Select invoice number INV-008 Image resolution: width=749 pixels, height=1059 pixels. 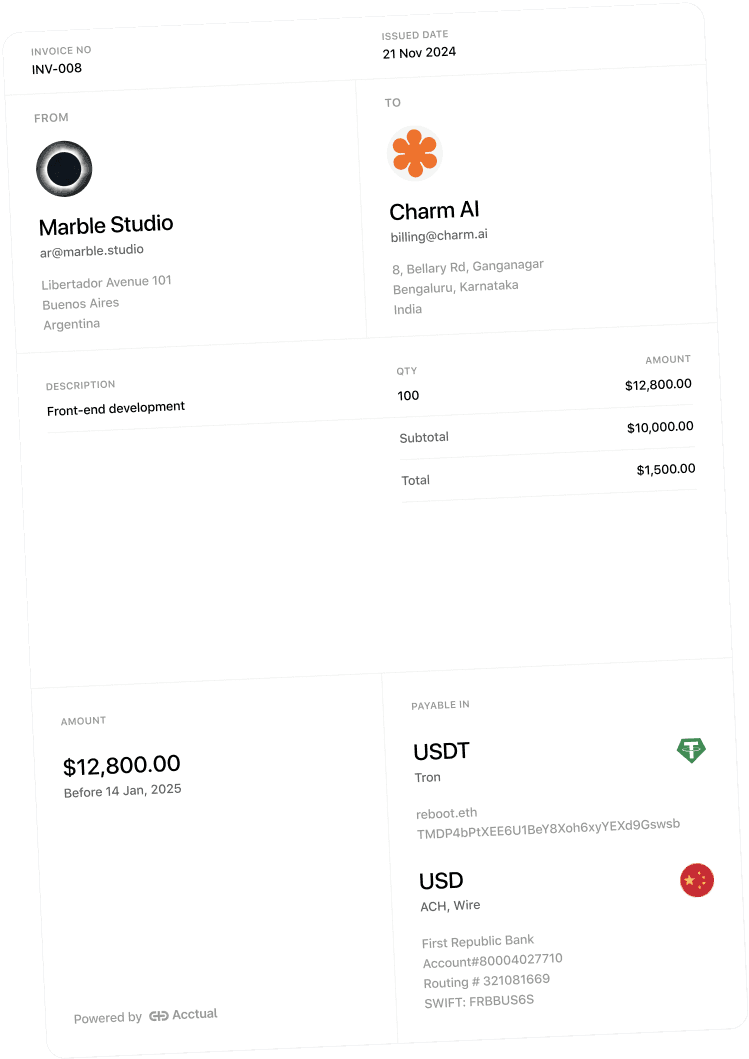click(x=57, y=69)
